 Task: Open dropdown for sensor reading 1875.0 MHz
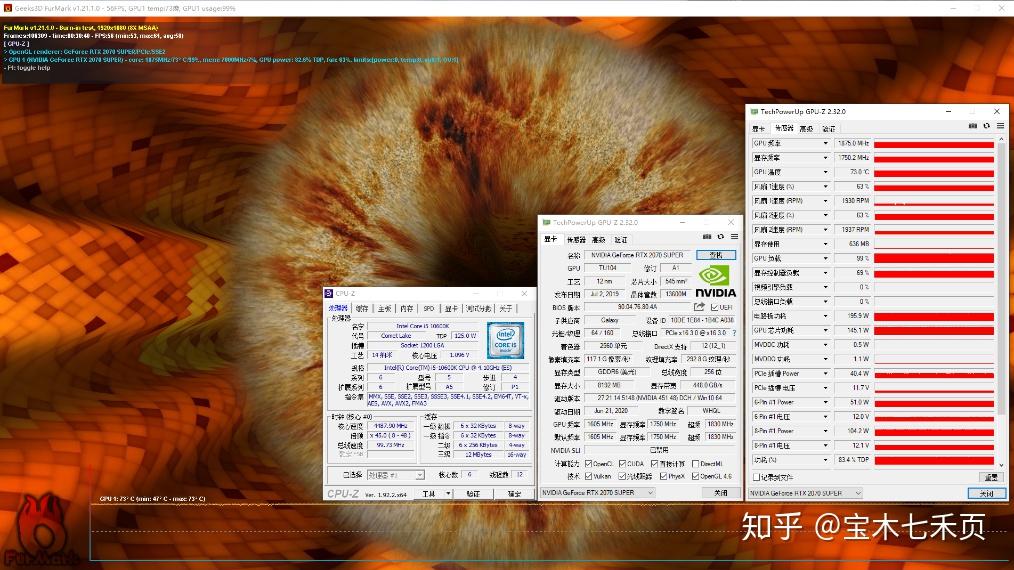coord(825,144)
